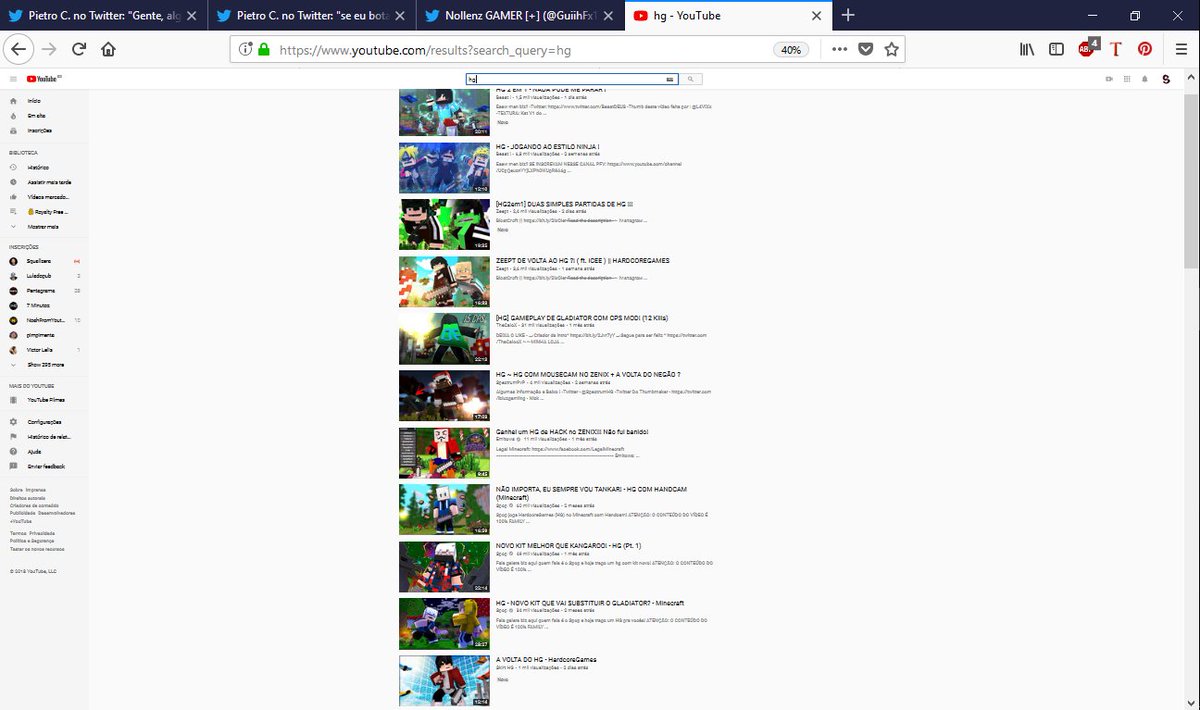This screenshot has width=1200, height=710.
Task: Open a new browser tab
Action: 848,15
